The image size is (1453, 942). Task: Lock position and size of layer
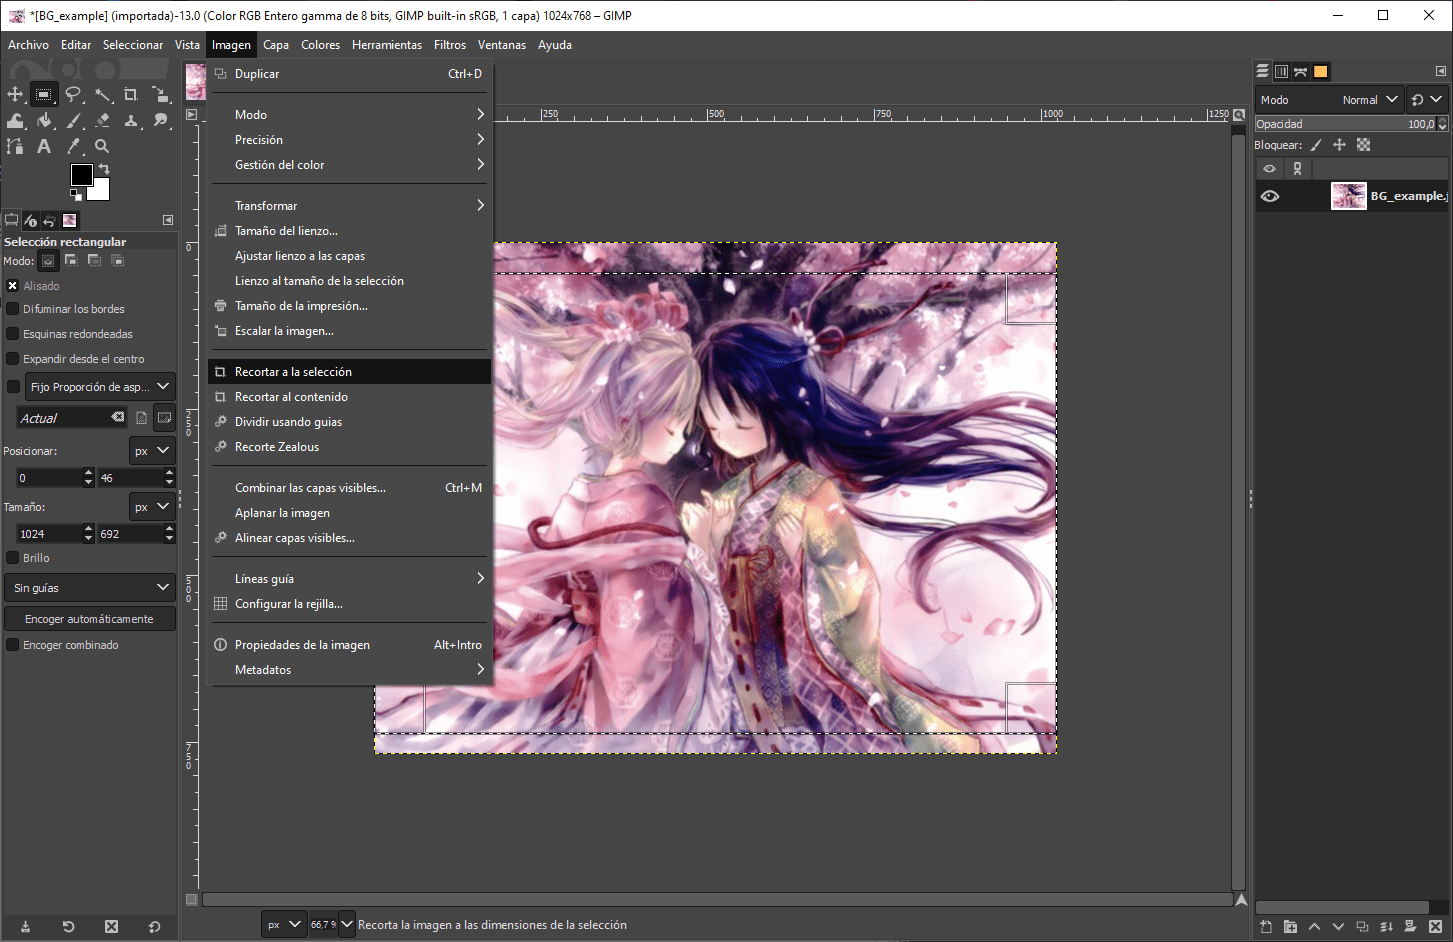1339,145
